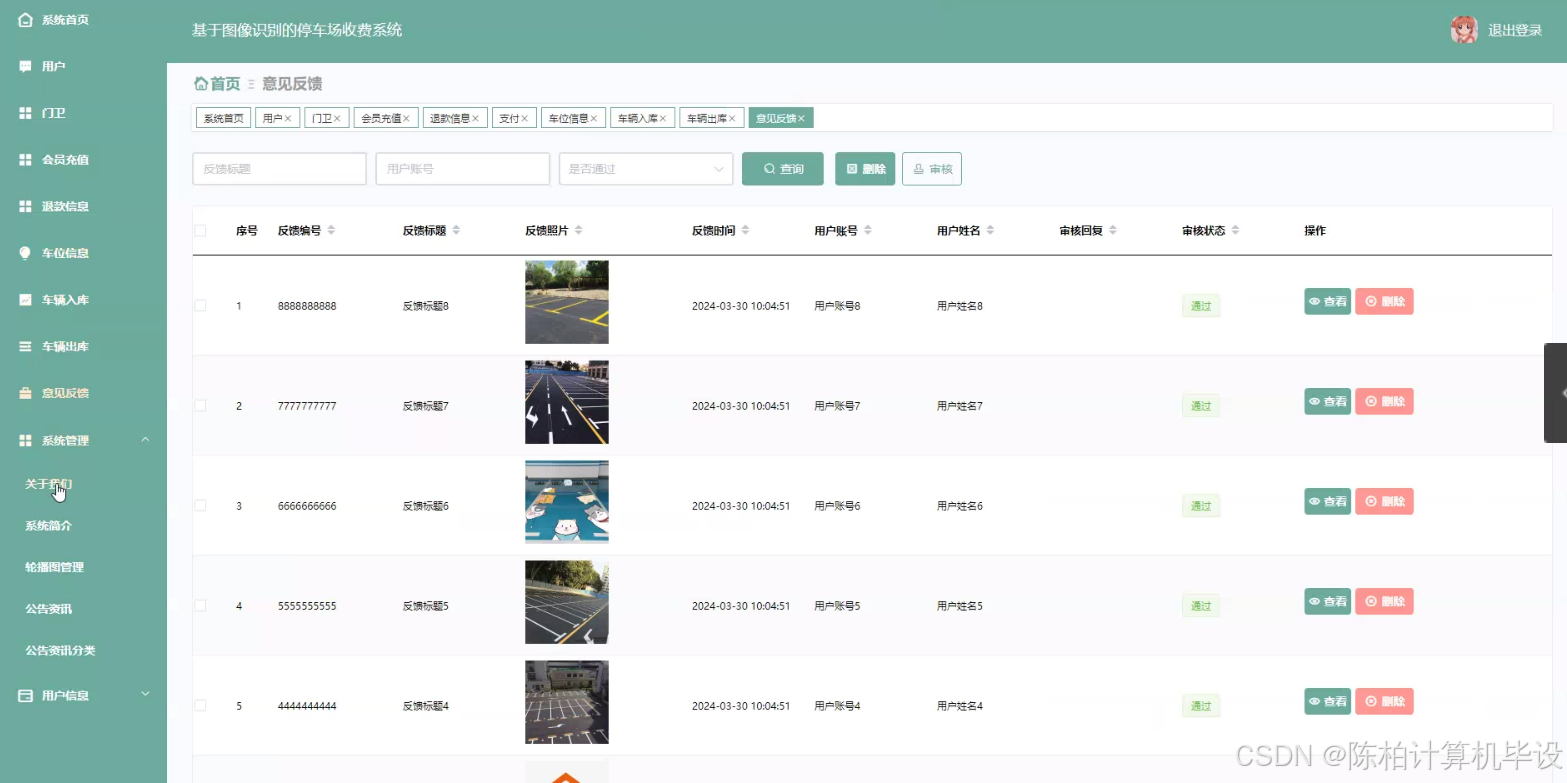Click 退出登录 to log out
Image resolution: width=1567 pixels, height=783 pixels.
(1515, 31)
